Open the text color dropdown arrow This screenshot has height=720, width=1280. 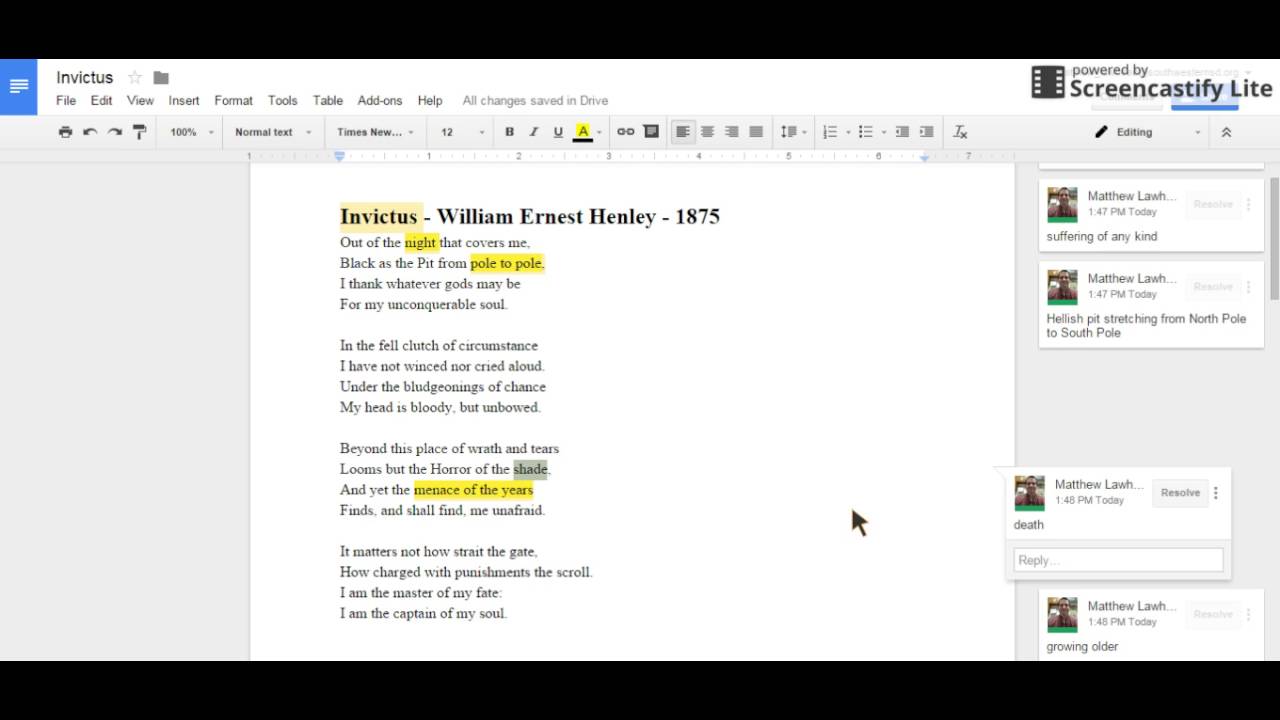coord(599,132)
